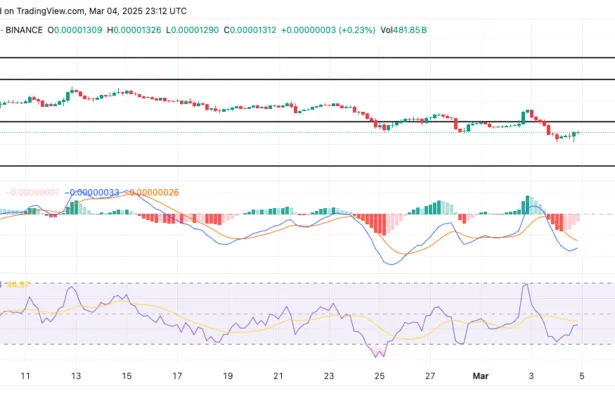Viewport: 615px width, 410px height.
Task: Click the 25 date label on time axis
Action: pos(380,377)
